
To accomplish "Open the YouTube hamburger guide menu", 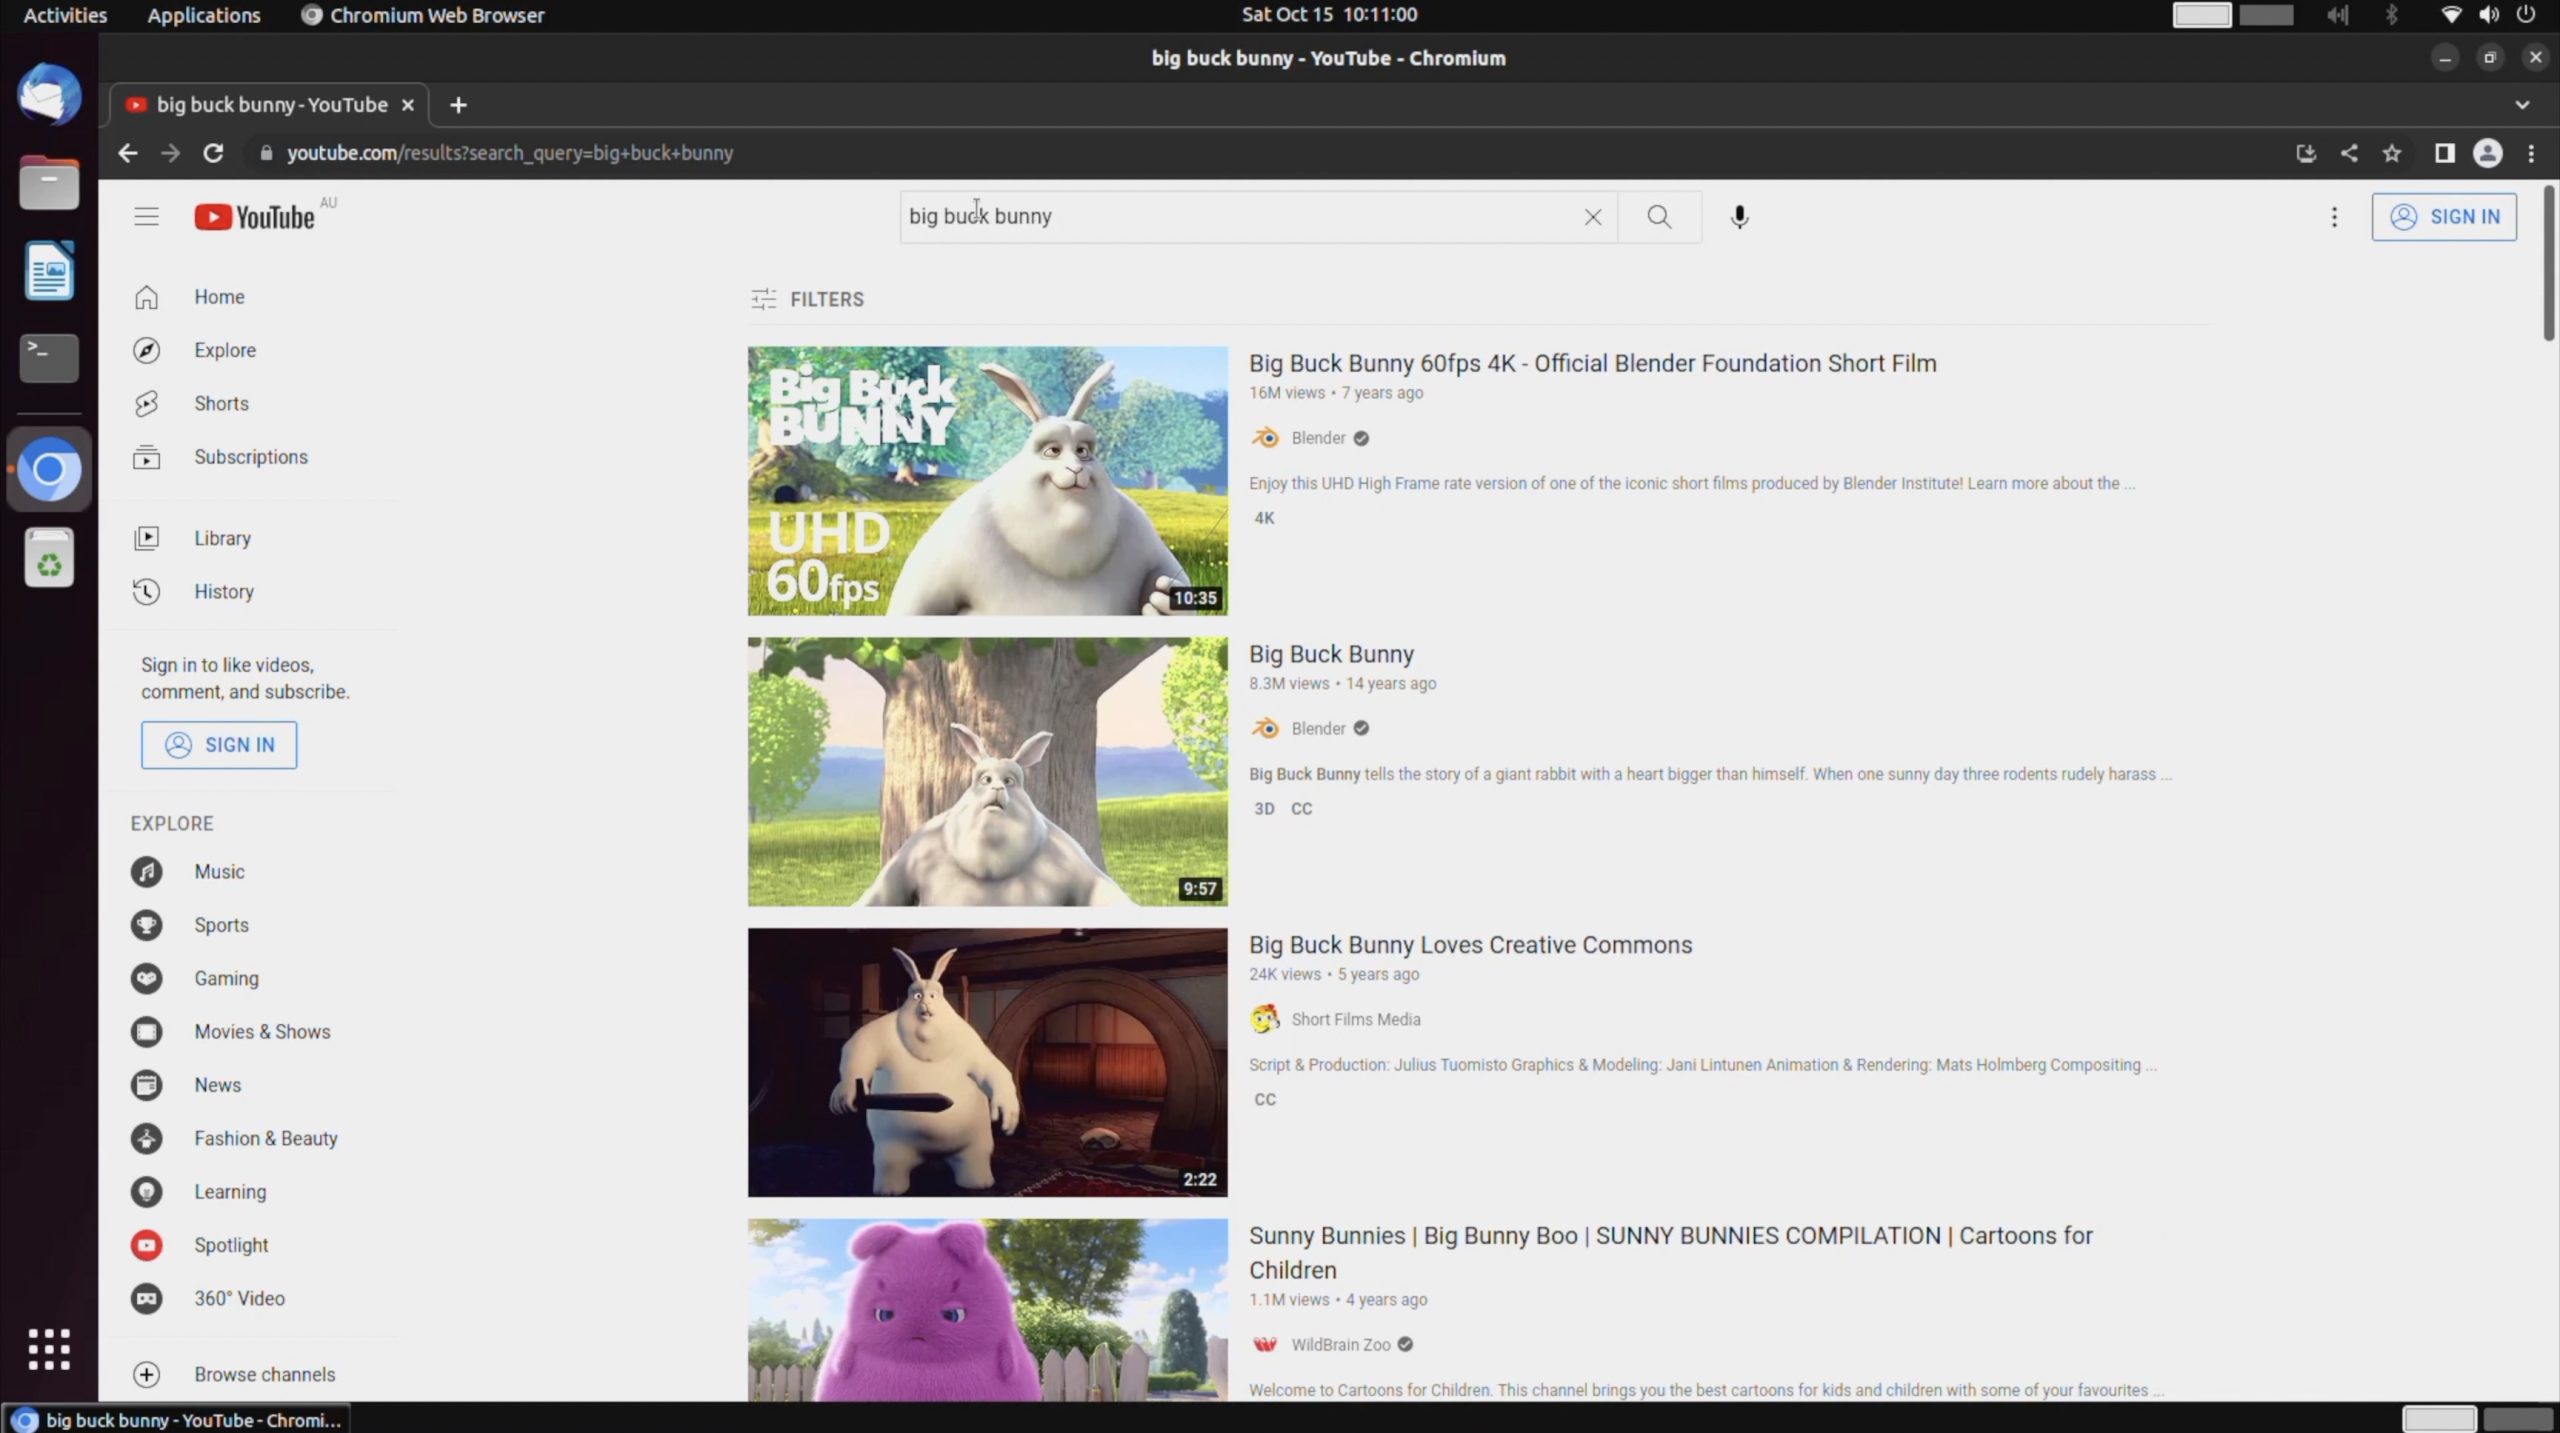I will [146, 217].
